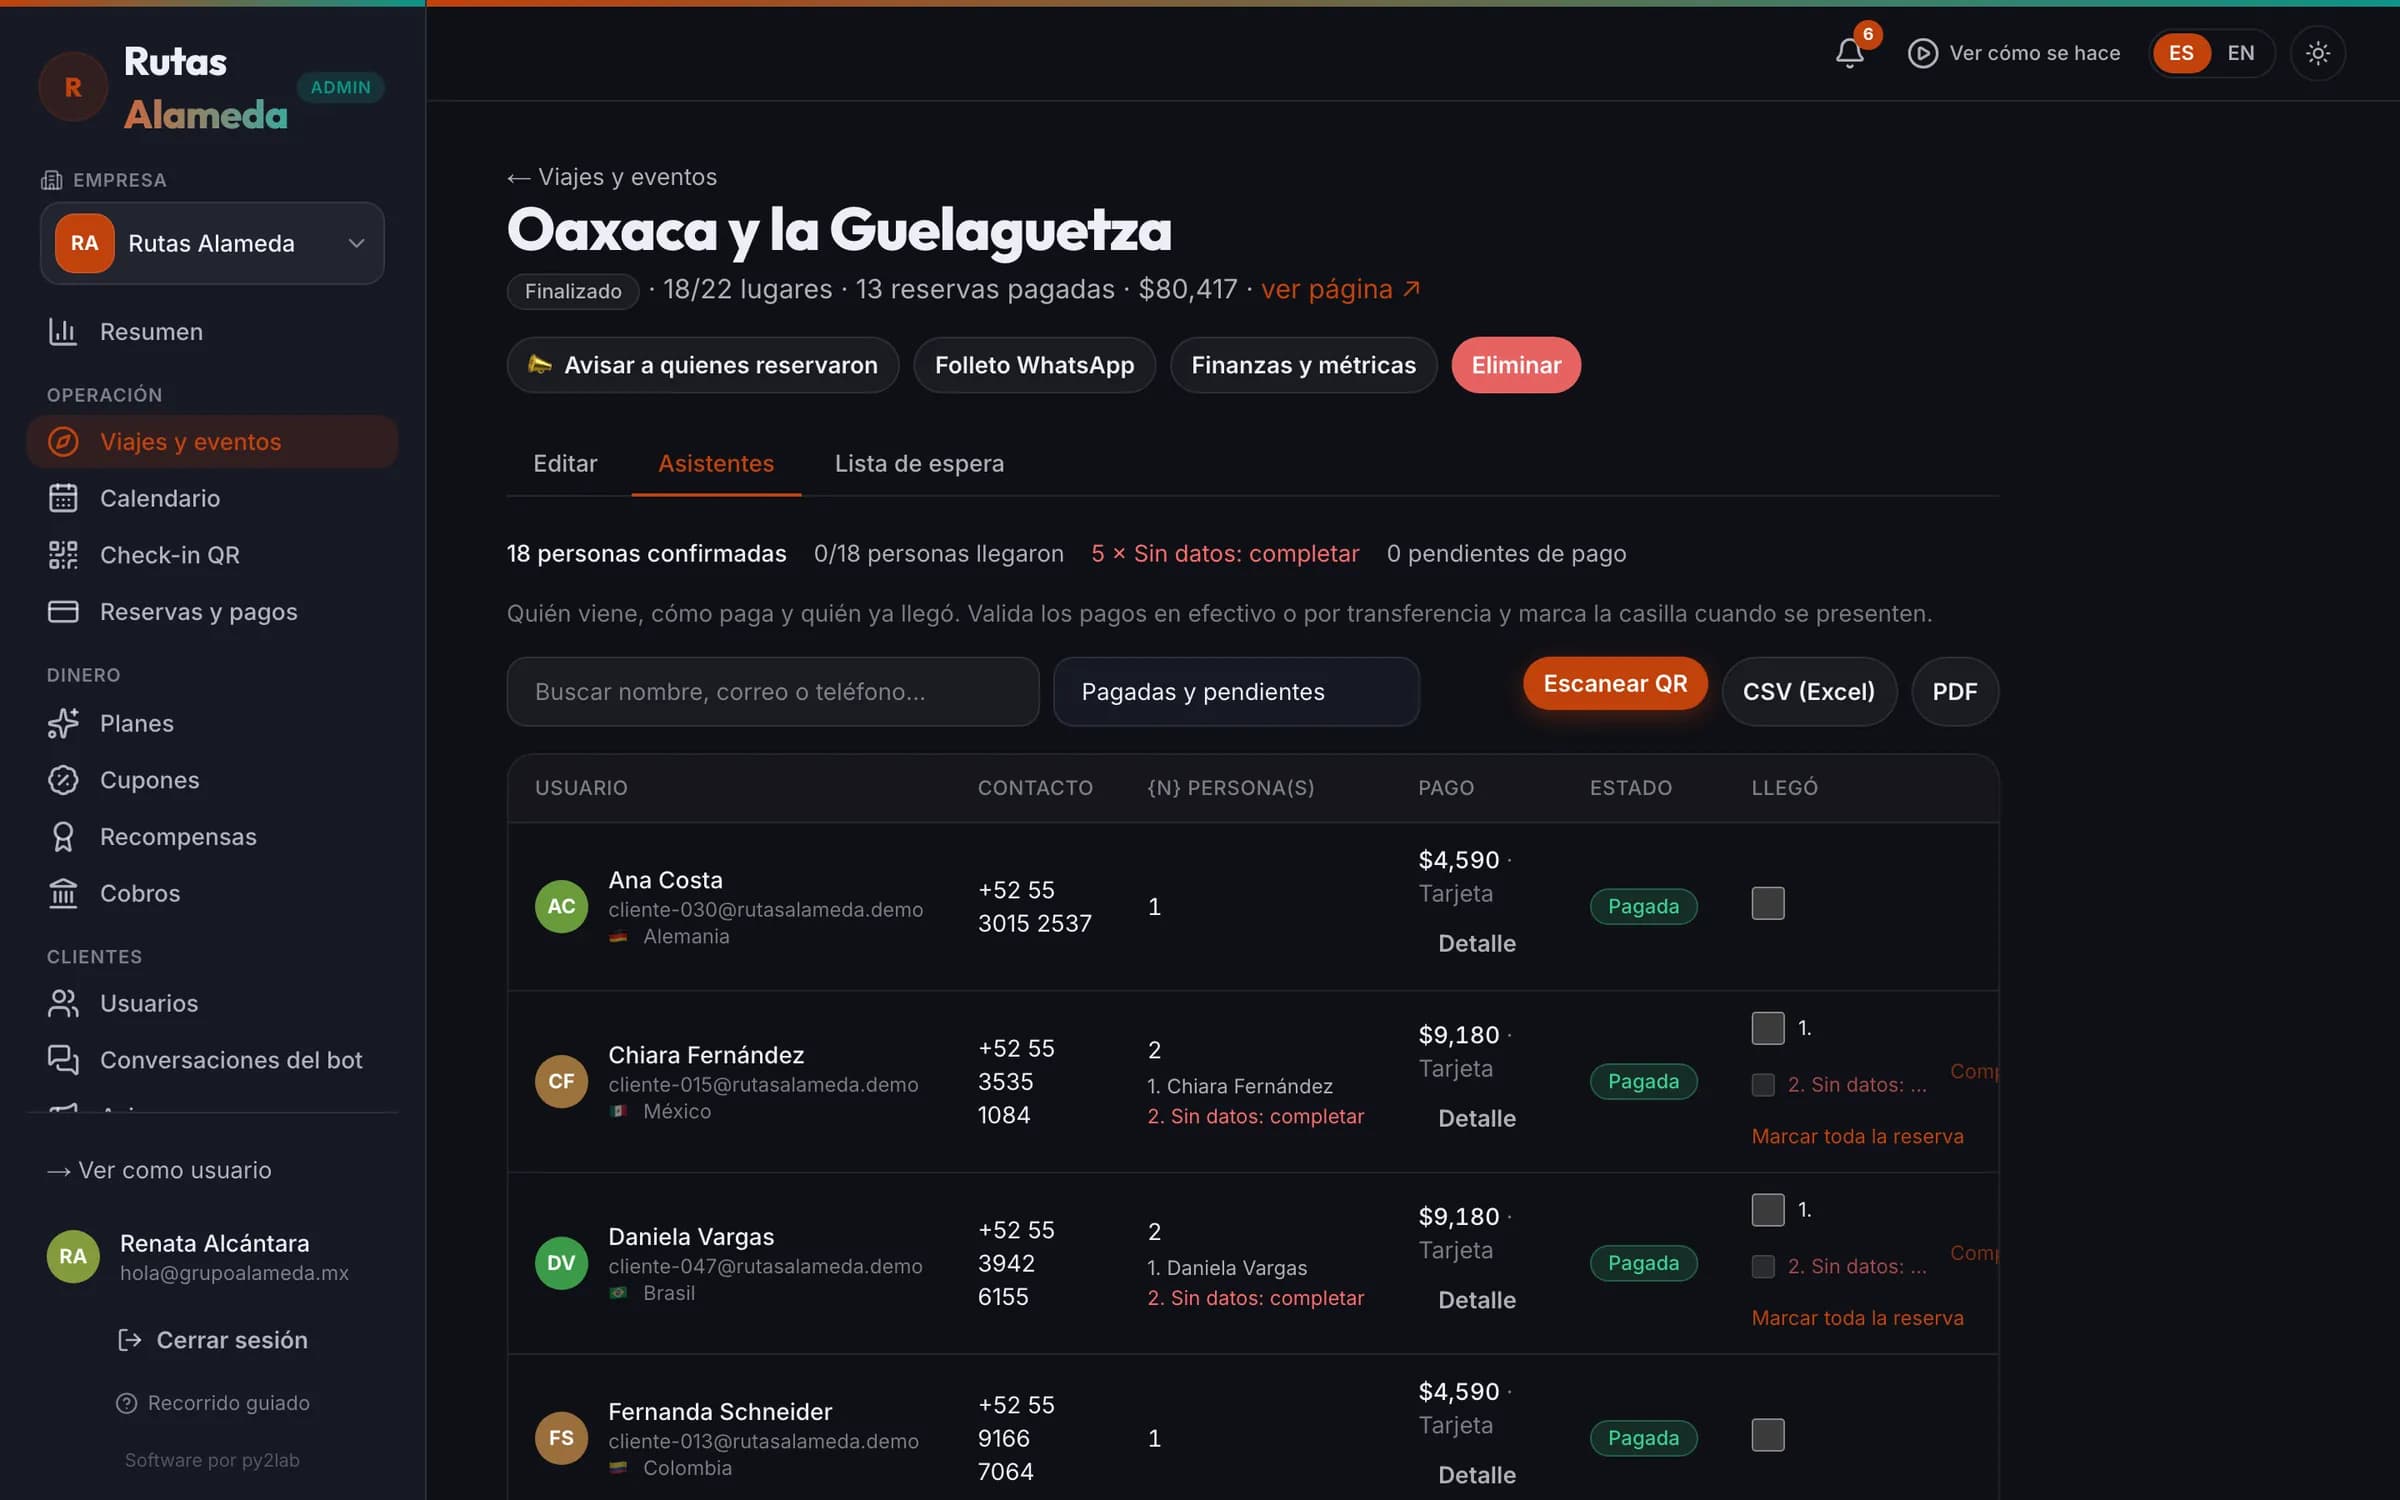Mark Fernanda Schneider as arrived
The width and height of the screenshot is (2400, 1500).
(1767, 1435)
